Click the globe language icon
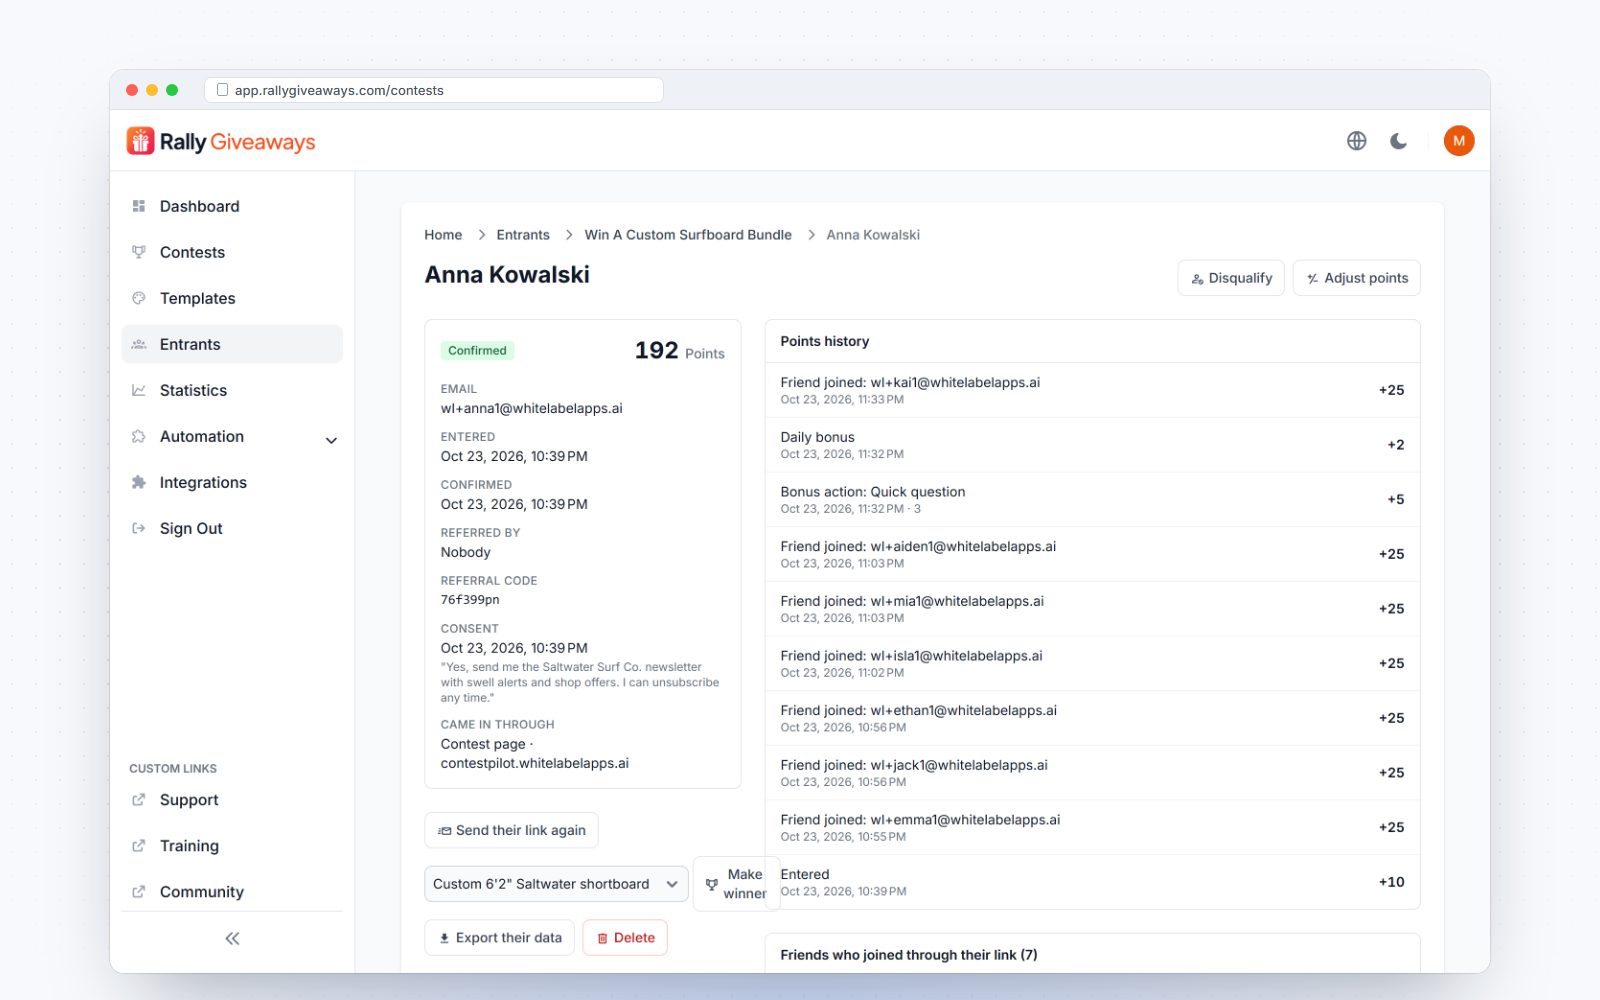 [x=1356, y=141]
